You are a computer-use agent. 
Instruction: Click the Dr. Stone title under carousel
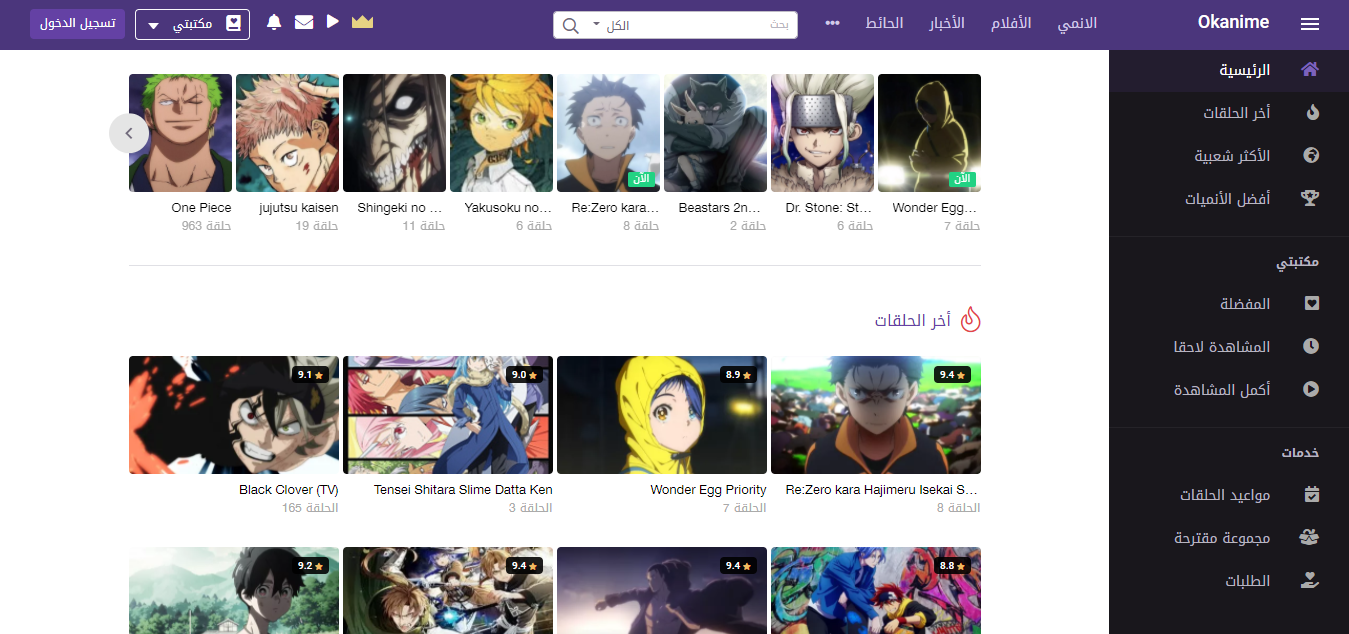point(829,208)
